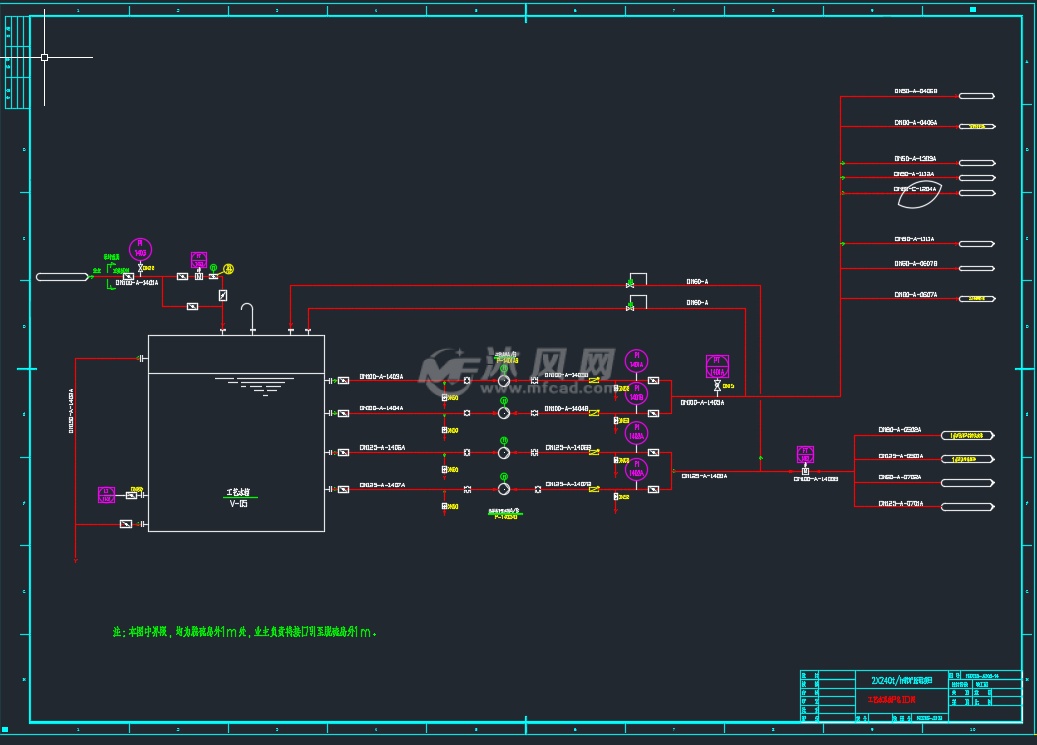Image resolution: width=1037 pixels, height=745 pixels.
Task: Select the PI 1402A pressure gauge circle
Action: (636, 433)
